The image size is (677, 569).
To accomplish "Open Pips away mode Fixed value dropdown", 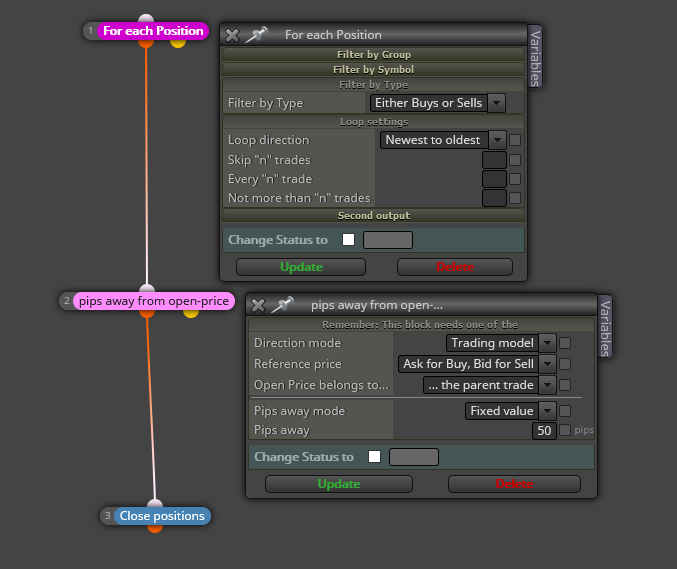I will (510, 411).
